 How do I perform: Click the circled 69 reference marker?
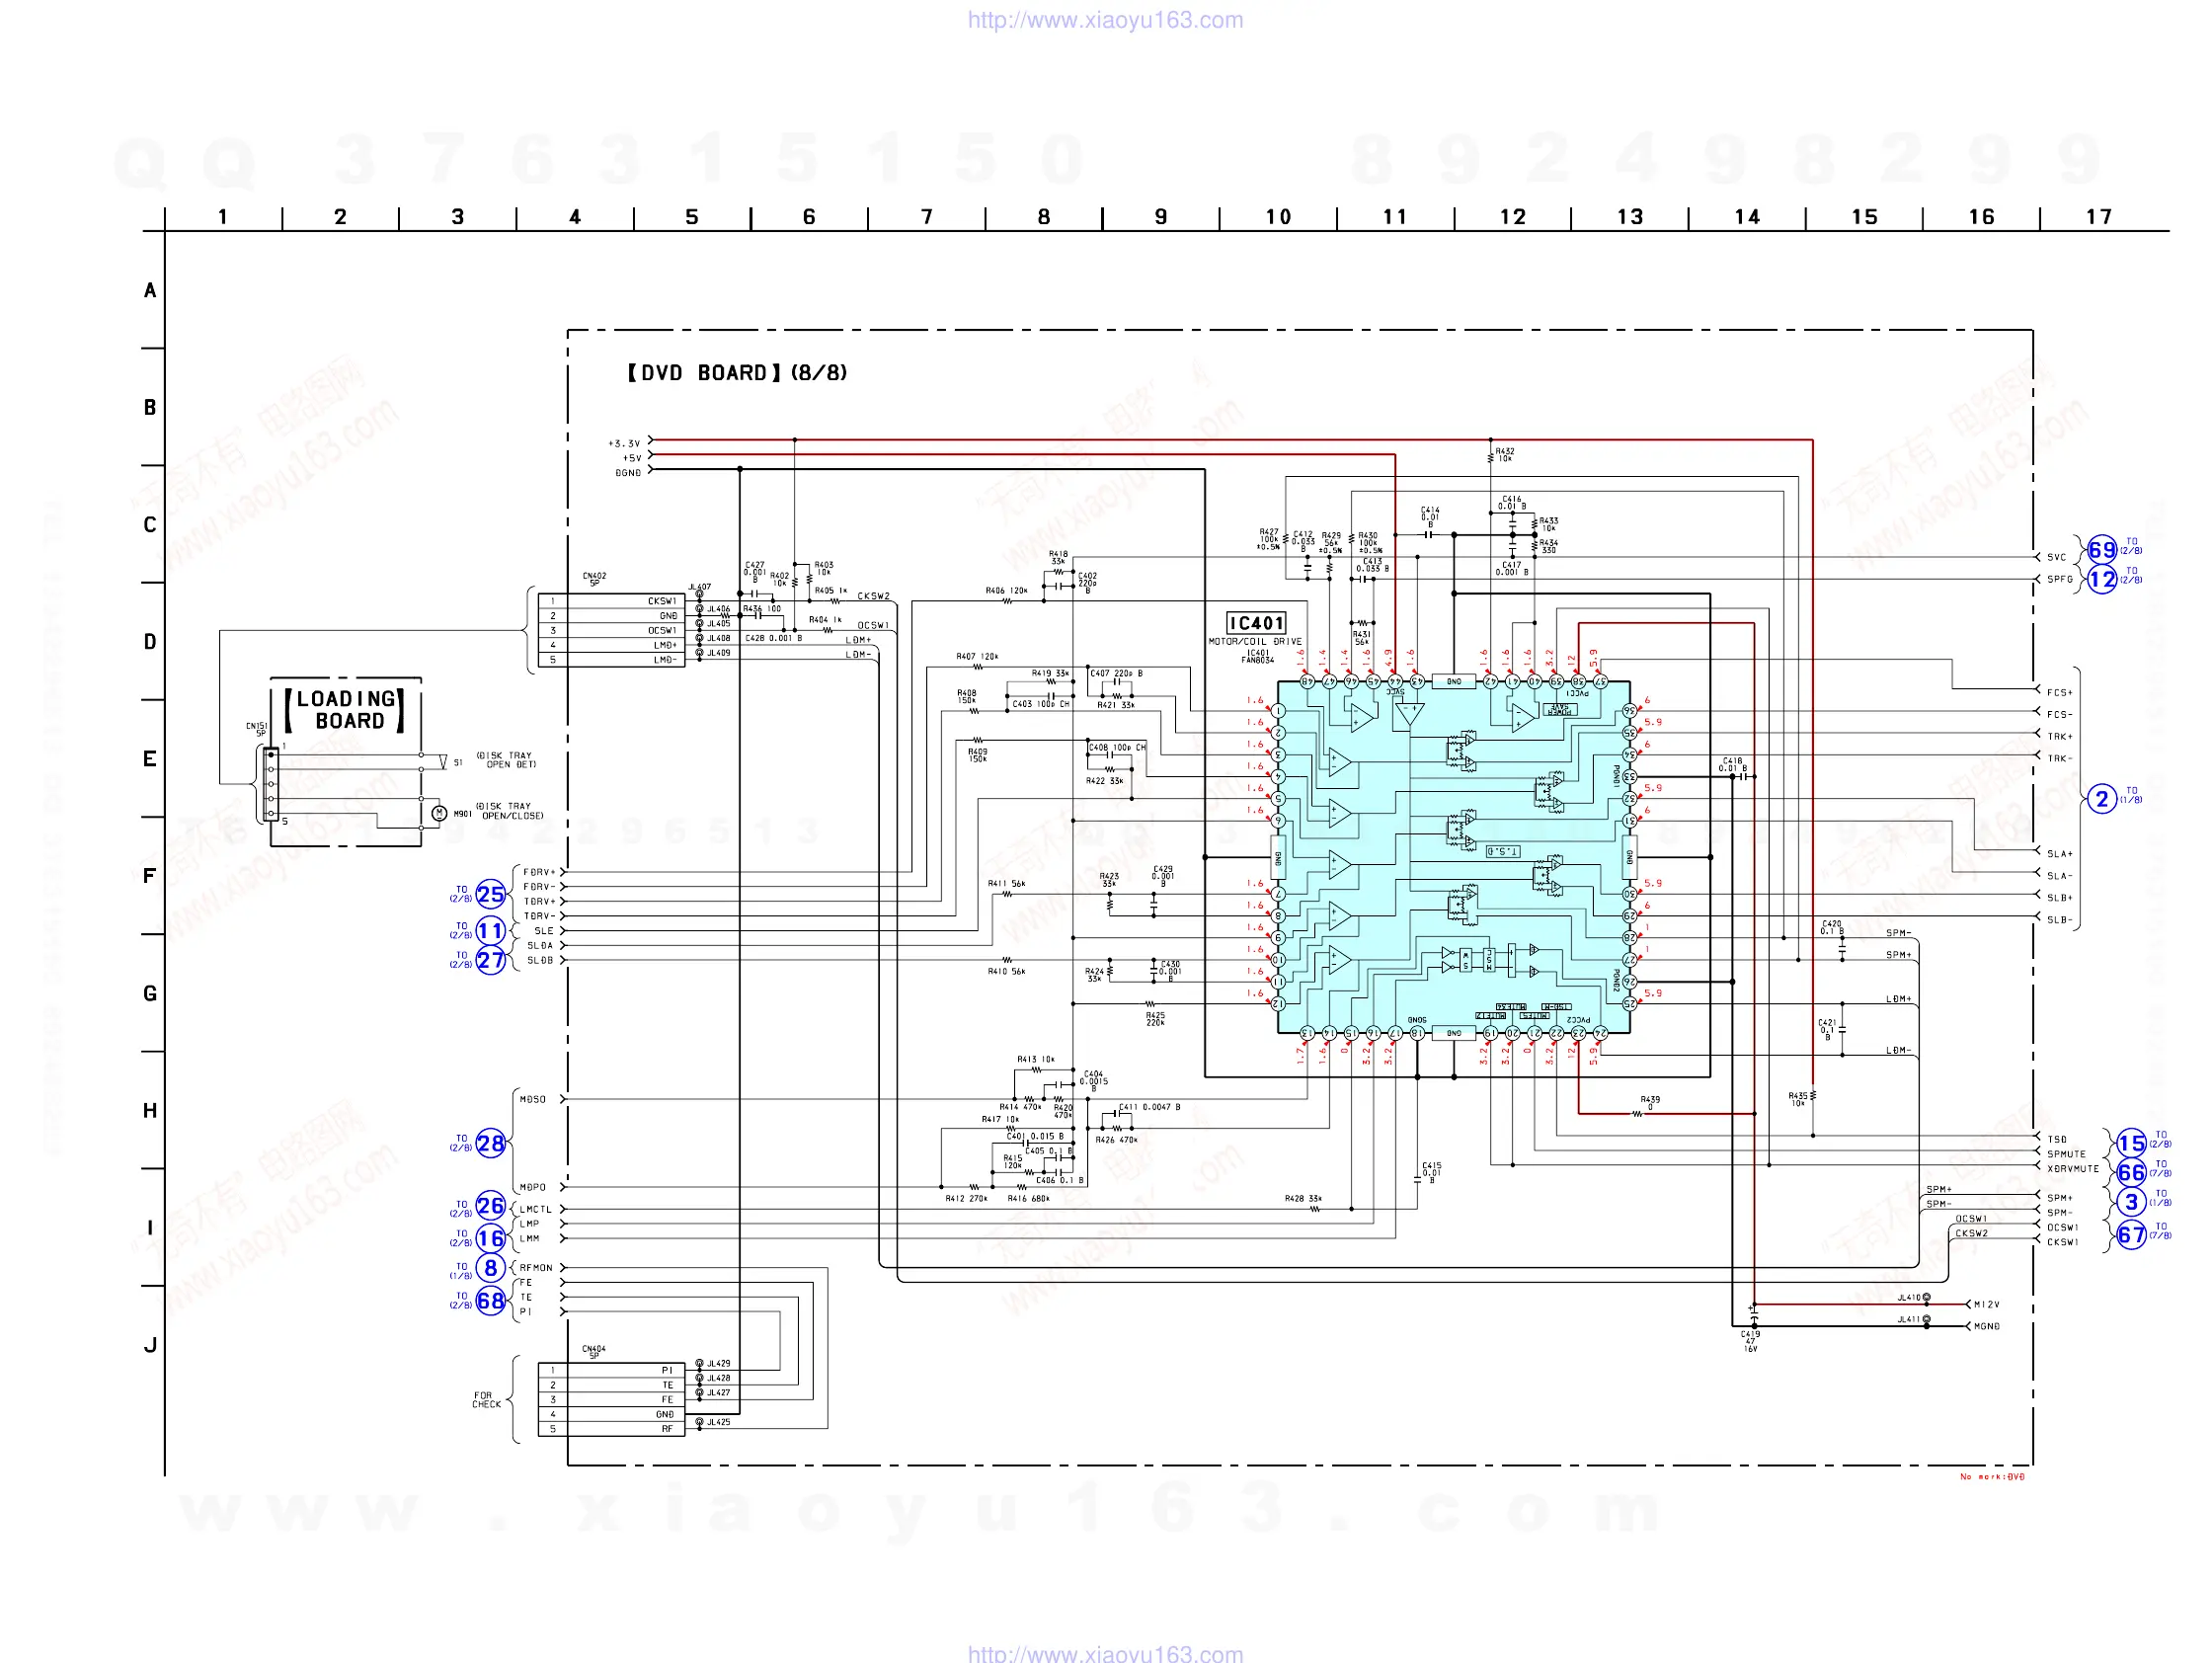[x=2101, y=550]
